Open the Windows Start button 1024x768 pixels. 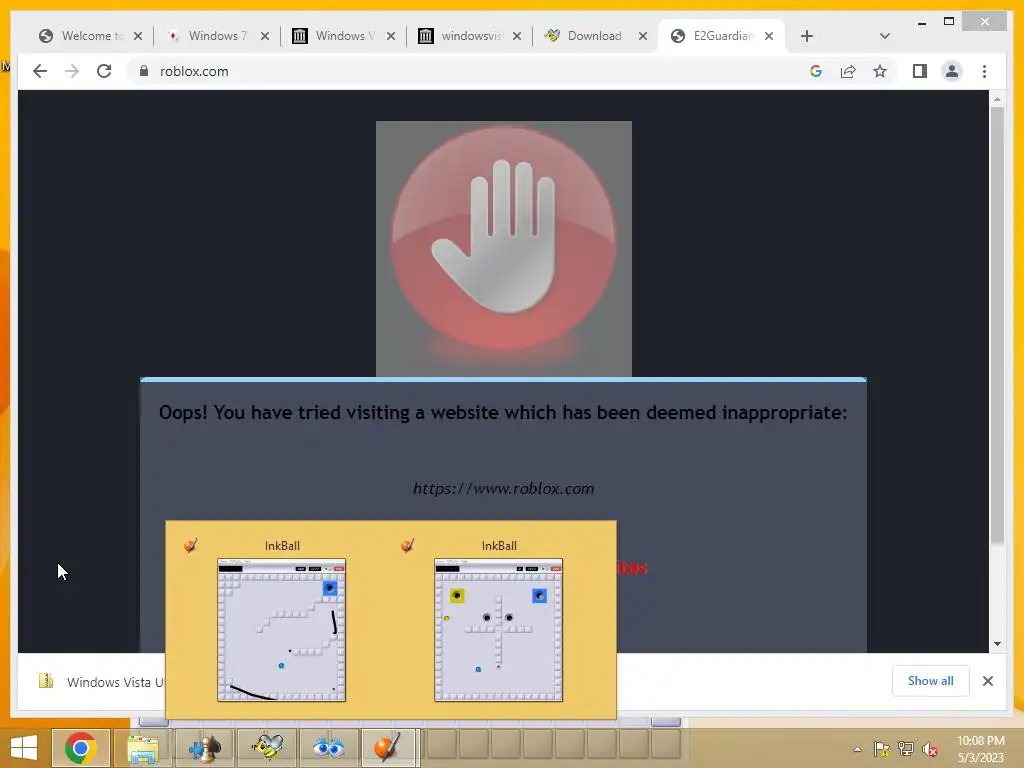tap(24, 748)
